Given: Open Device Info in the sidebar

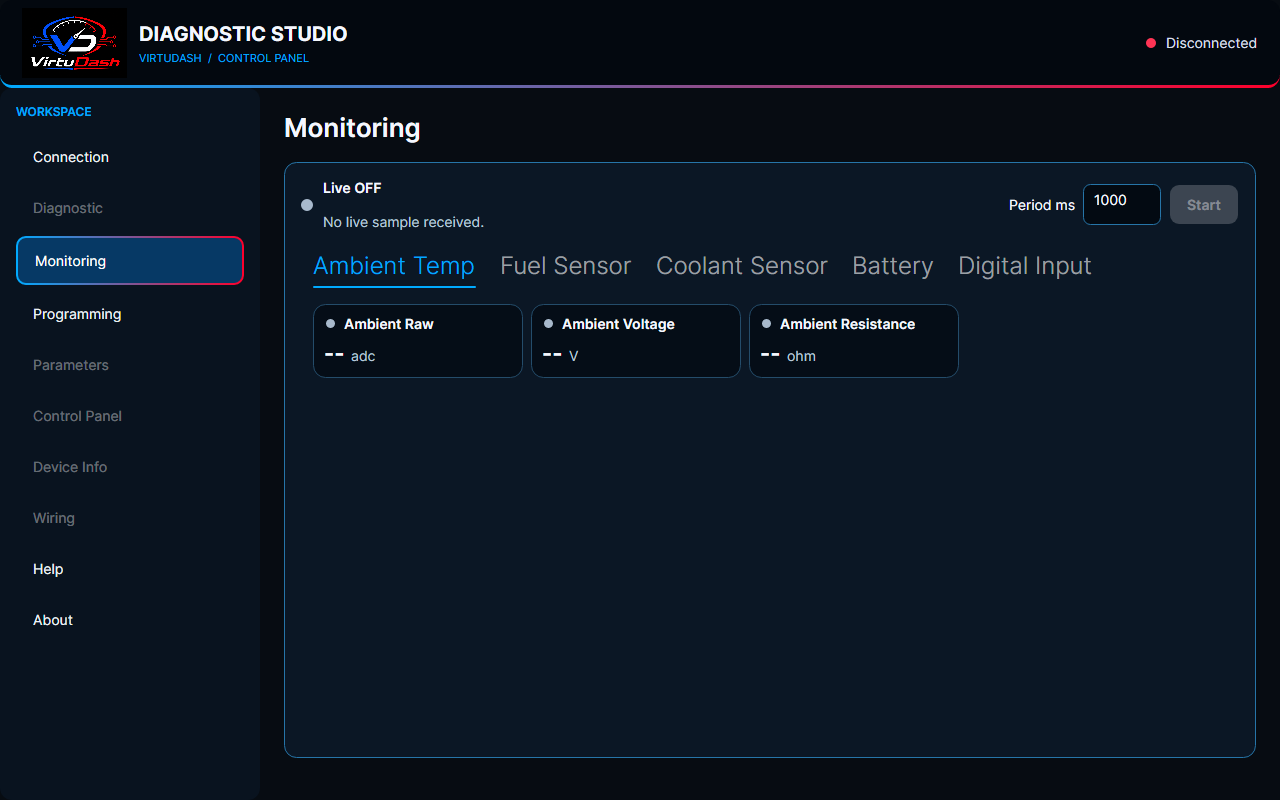Looking at the screenshot, I should pos(130,467).
